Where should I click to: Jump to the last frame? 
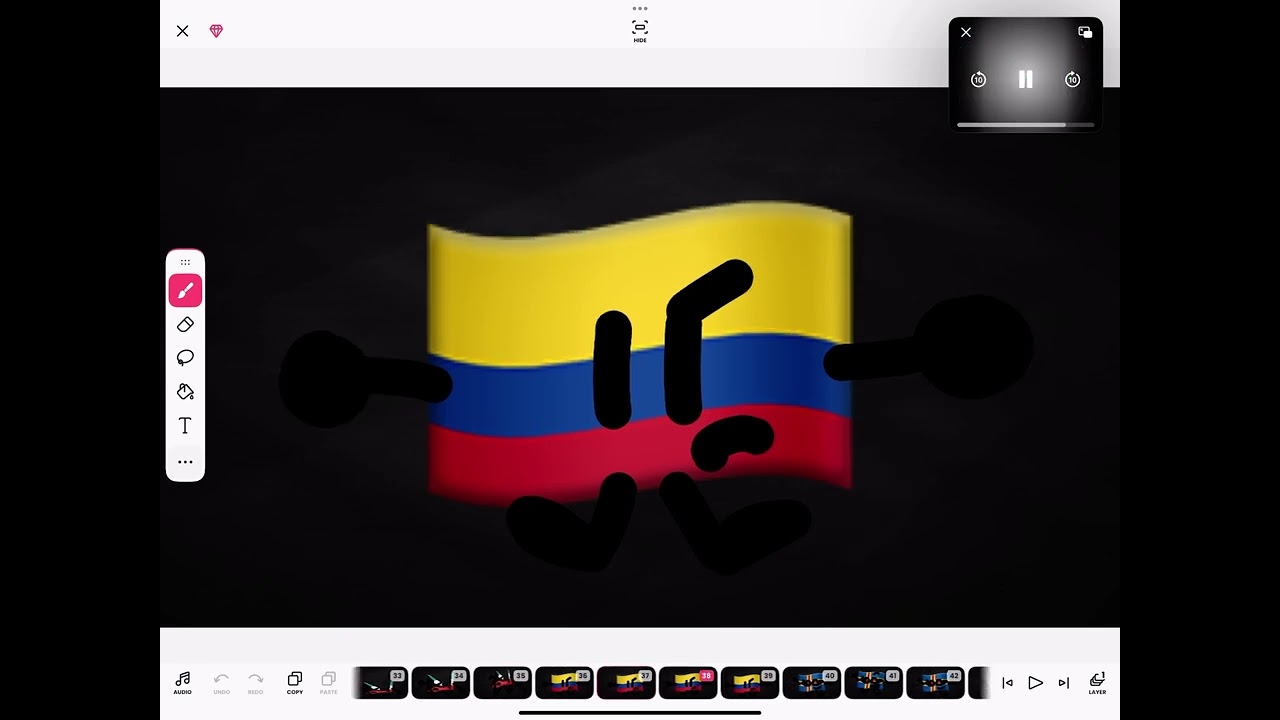point(1064,683)
